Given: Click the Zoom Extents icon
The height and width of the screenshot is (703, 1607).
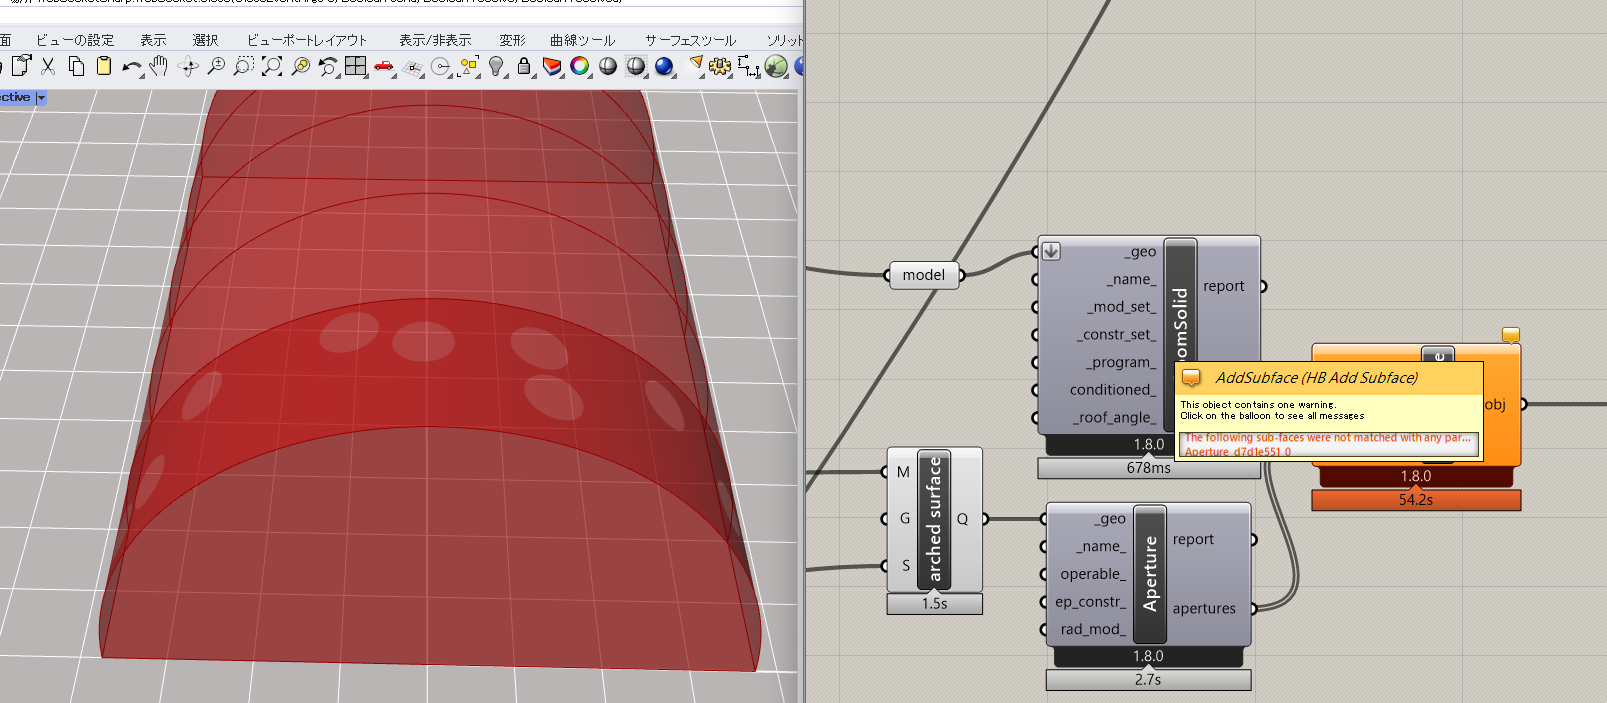Looking at the screenshot, I should tap(271, 67).
